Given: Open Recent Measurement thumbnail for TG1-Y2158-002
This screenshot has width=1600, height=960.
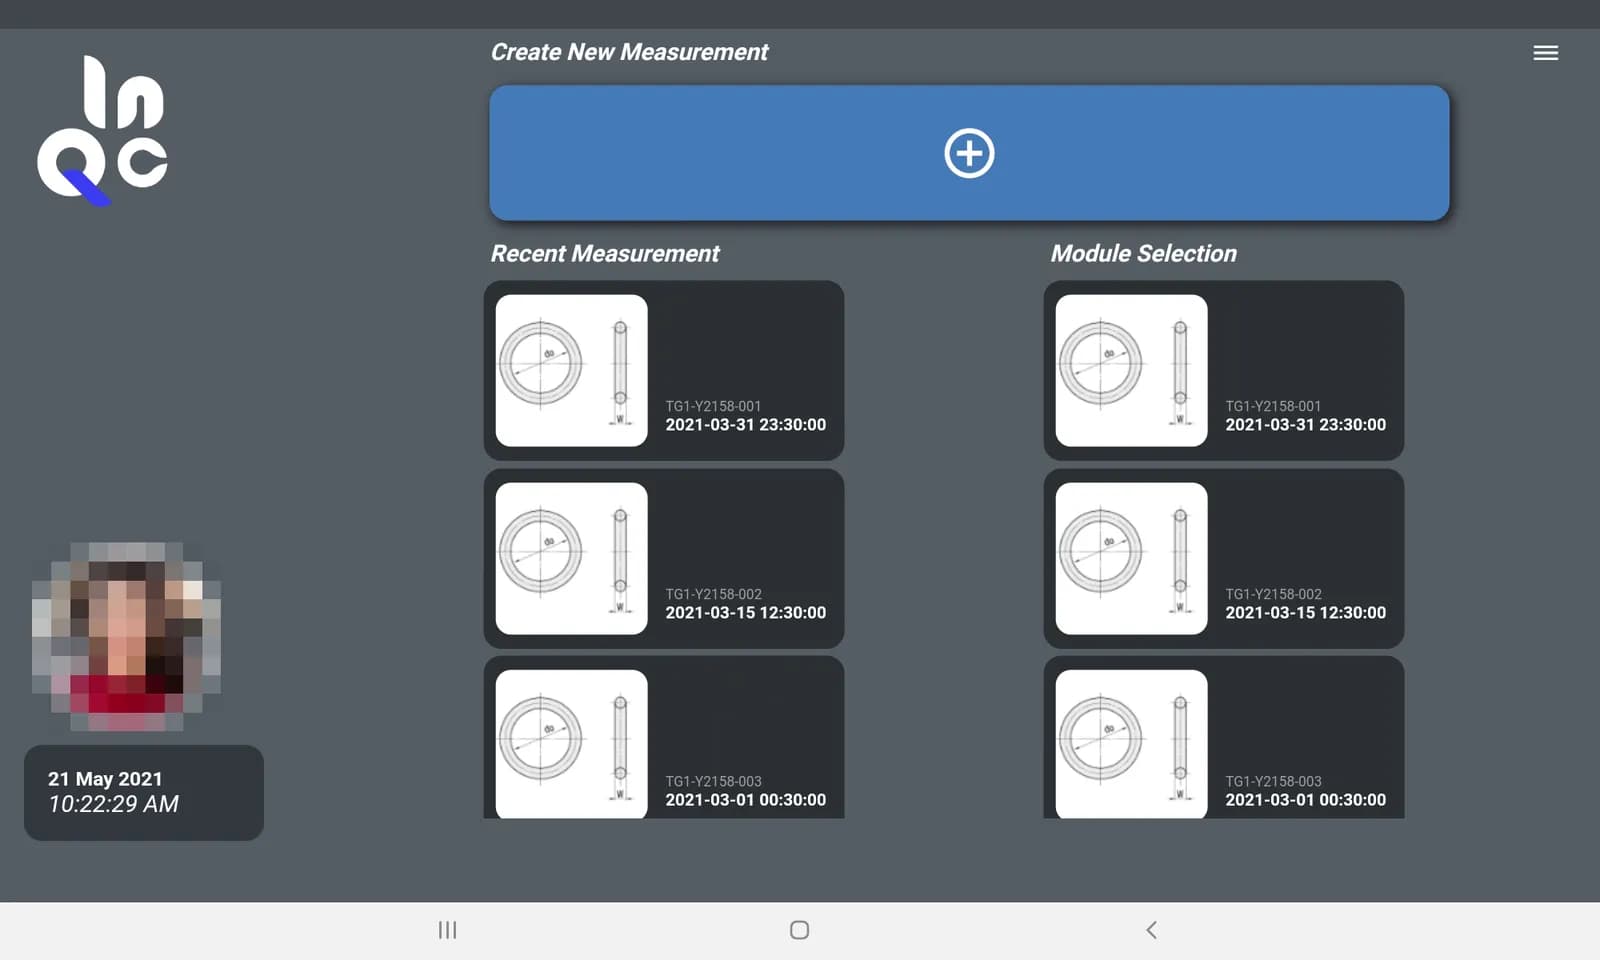Looking at the screenshot, I should (571, 558).
